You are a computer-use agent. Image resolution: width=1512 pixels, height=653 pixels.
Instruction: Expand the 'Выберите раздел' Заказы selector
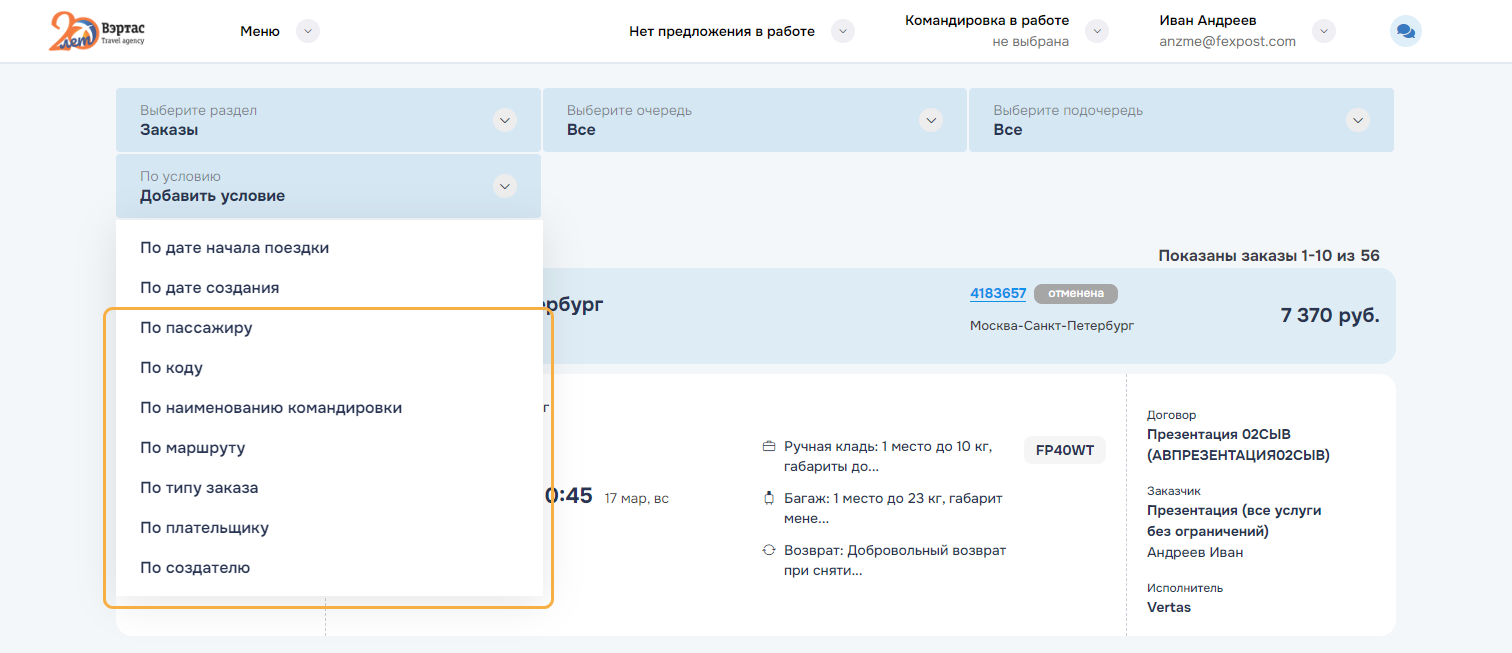pos(505,120)
